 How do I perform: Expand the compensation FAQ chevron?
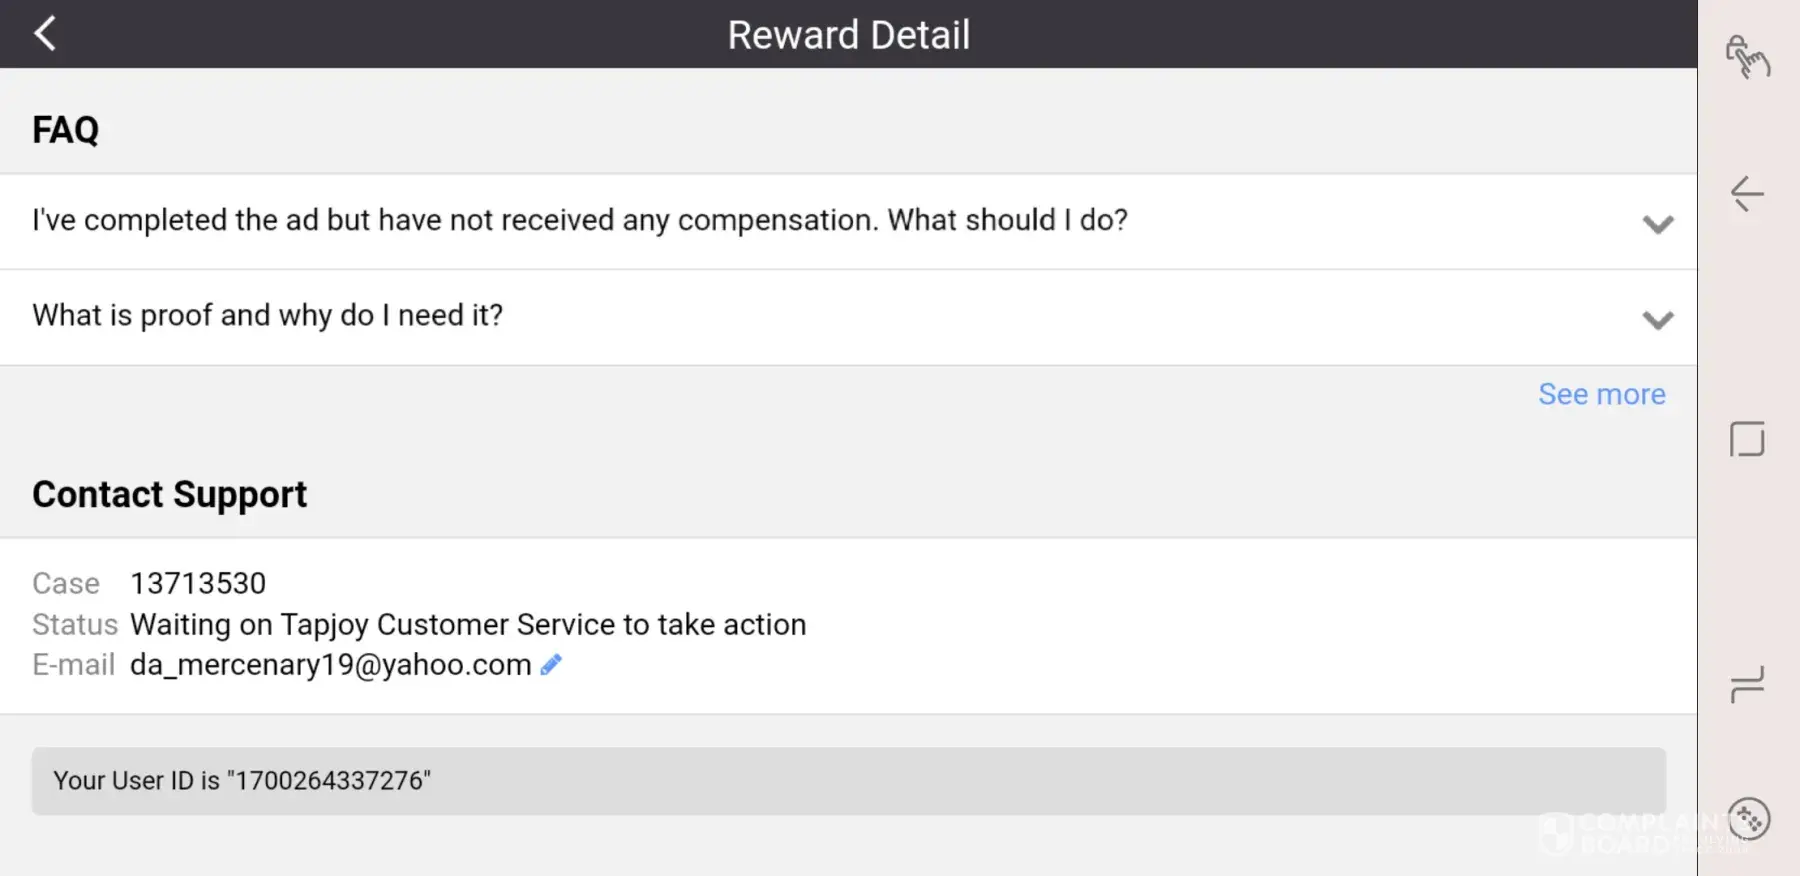tap(1657, 224)
